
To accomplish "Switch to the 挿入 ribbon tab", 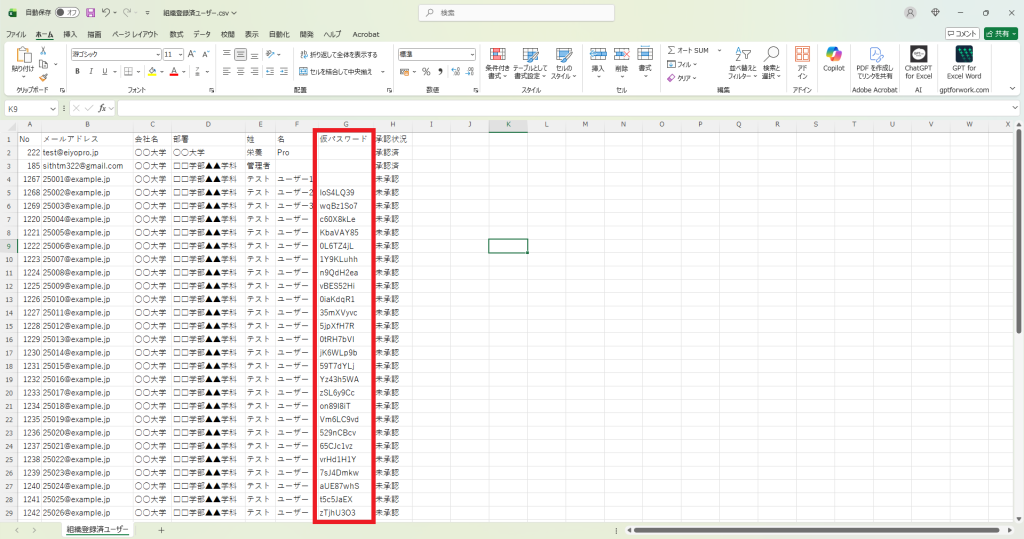I will (x=70, y=33).
